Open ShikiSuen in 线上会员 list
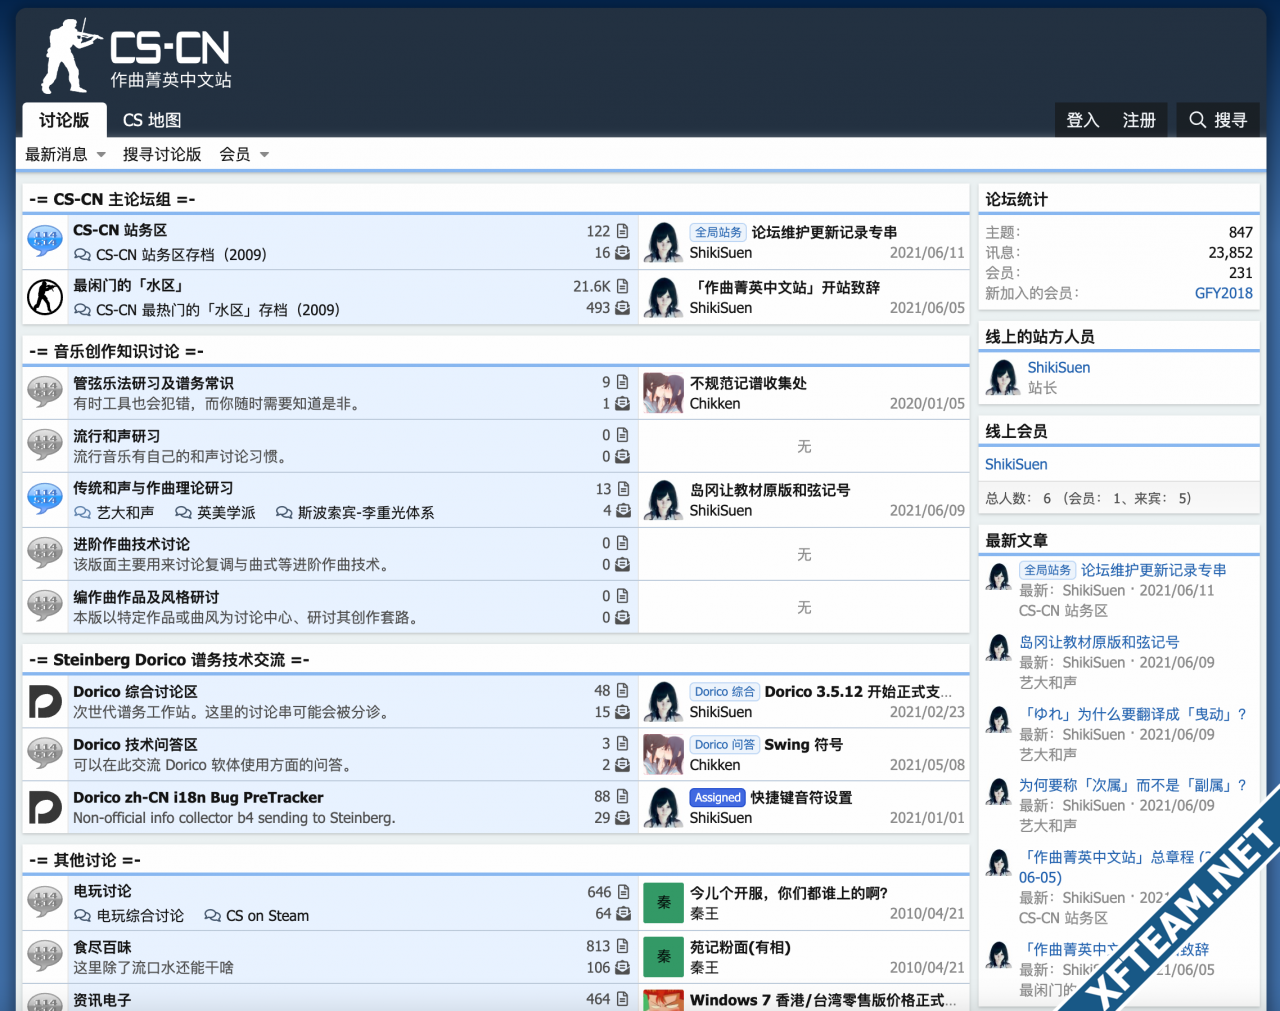 (x=1016, y=464)
